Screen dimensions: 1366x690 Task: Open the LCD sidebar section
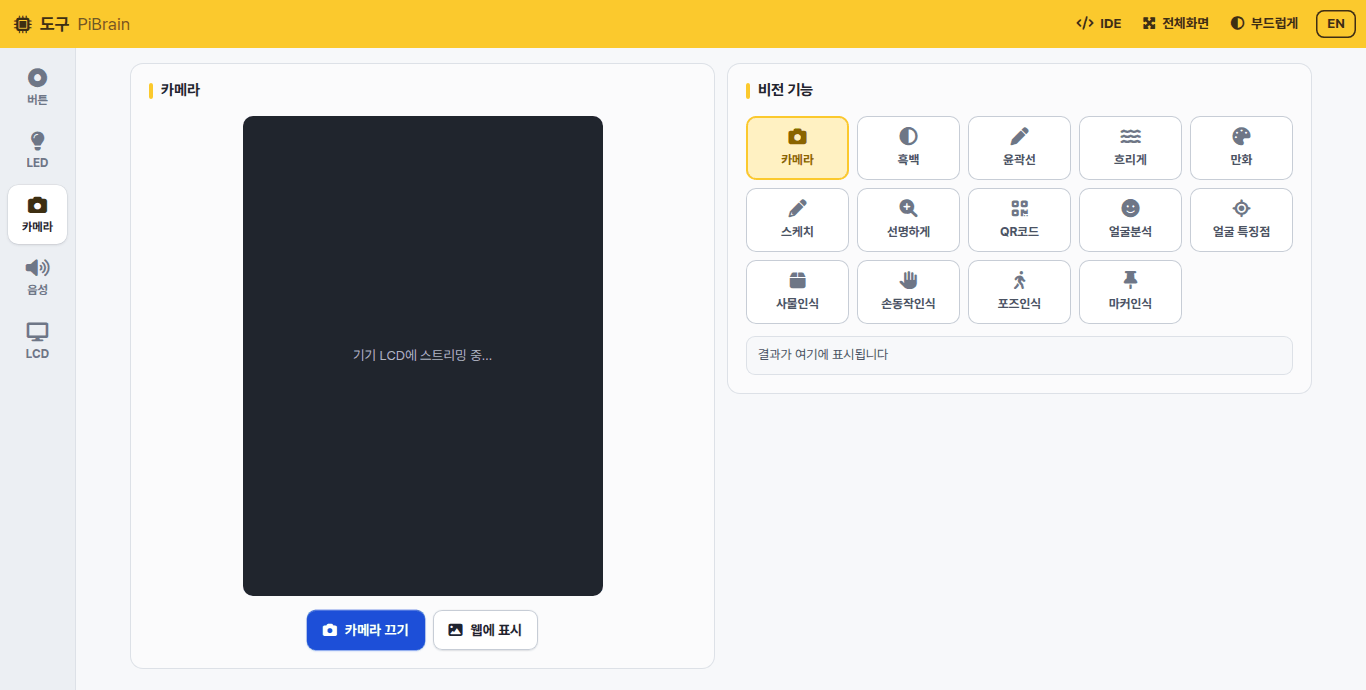point(37,341)
